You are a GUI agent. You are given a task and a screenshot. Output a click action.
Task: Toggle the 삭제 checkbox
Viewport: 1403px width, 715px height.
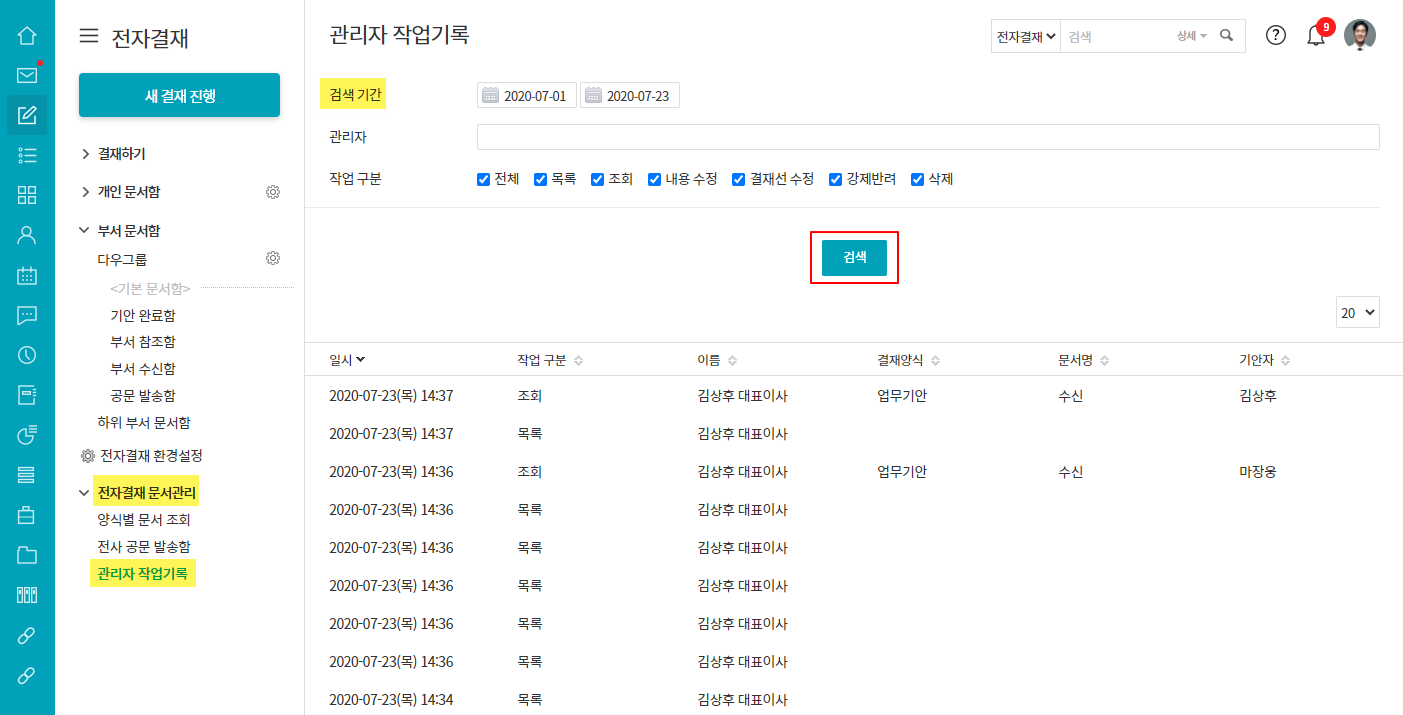pyautogui.click(x=917, y=180)
